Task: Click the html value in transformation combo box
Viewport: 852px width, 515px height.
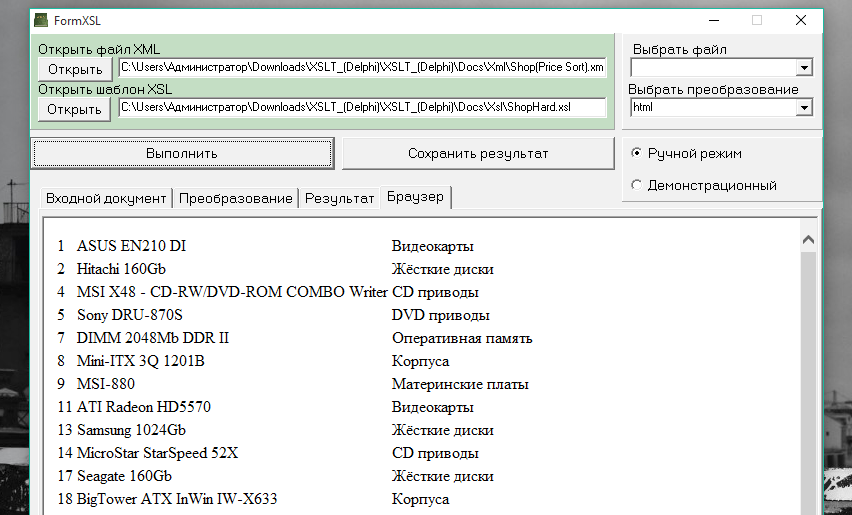Action: pos(643,108)
